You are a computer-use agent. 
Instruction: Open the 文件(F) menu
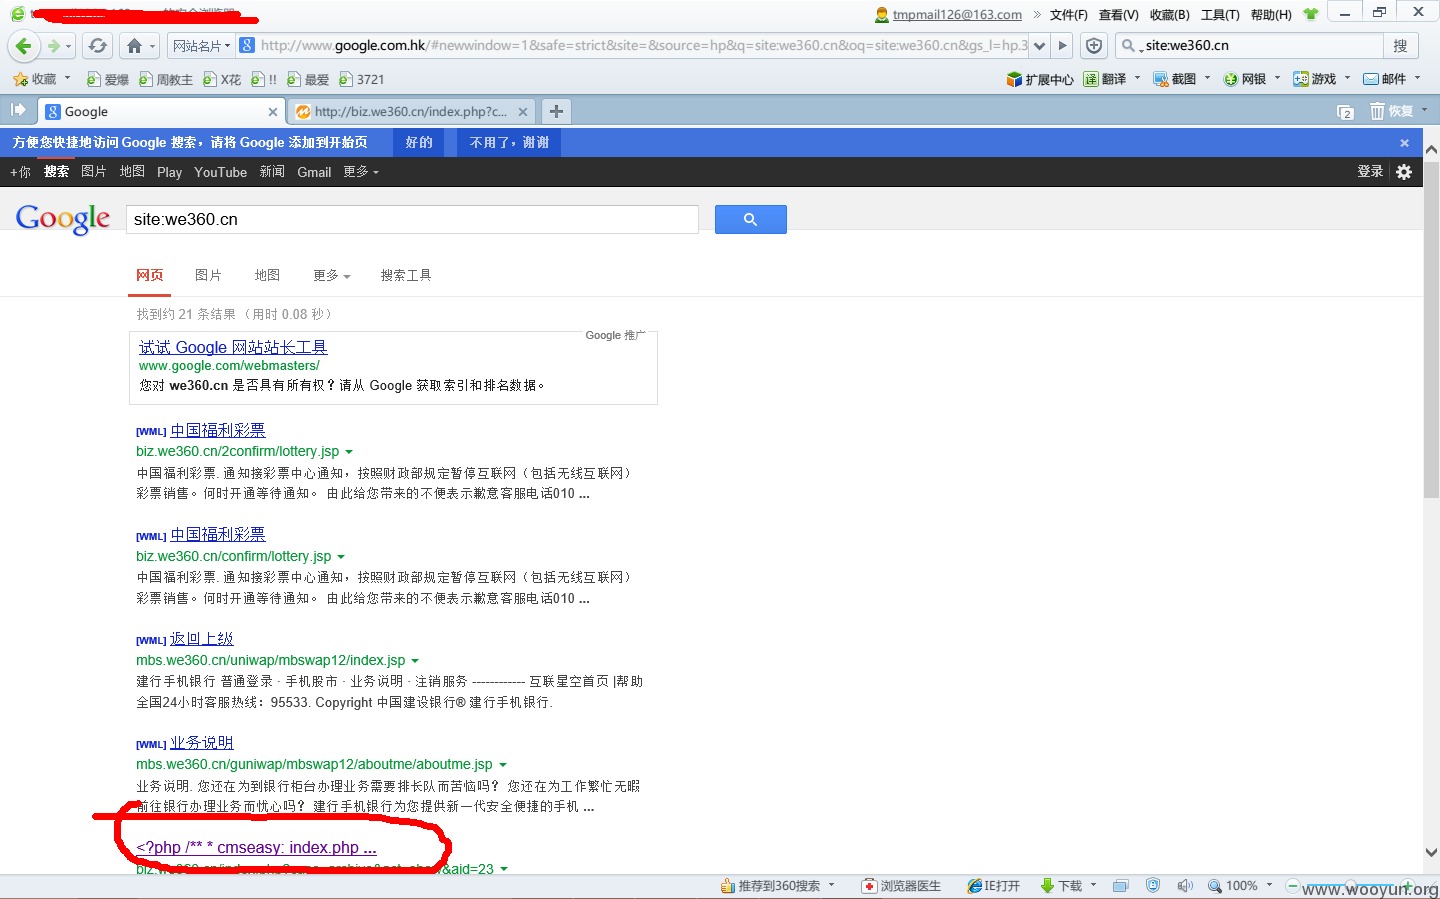click(1069, 15)
